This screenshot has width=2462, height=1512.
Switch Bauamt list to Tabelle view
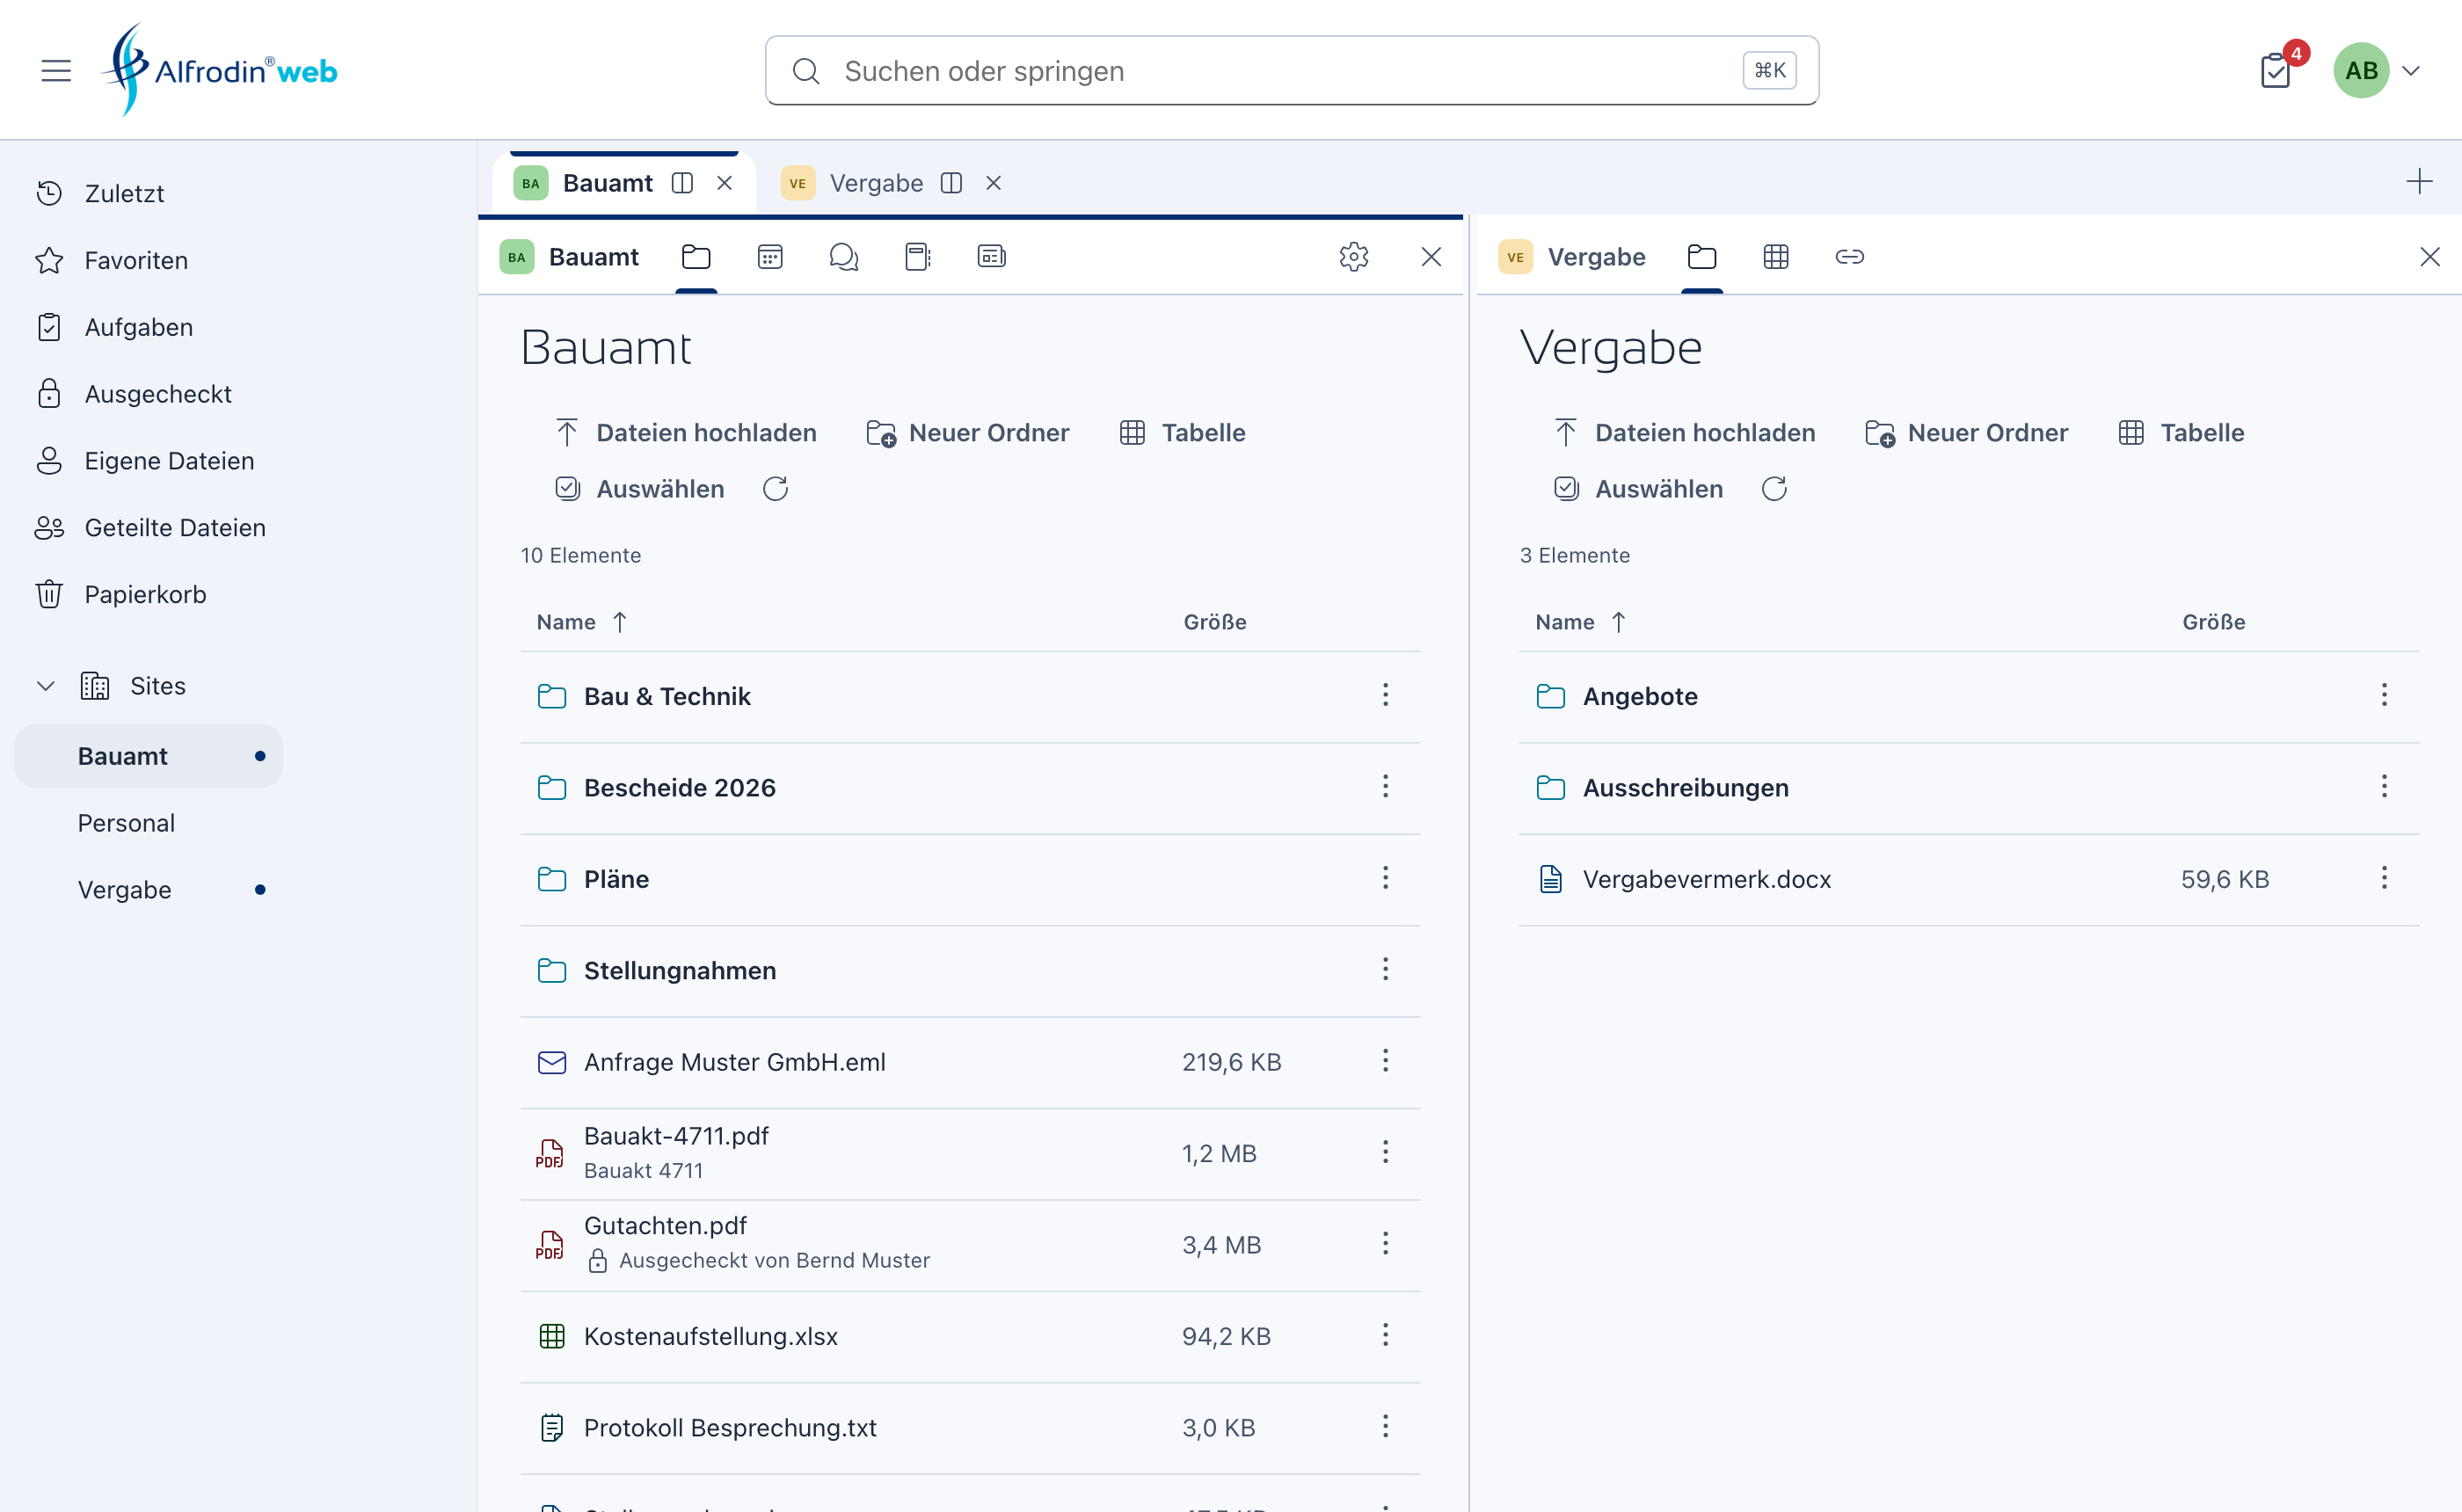[1183, 433]
